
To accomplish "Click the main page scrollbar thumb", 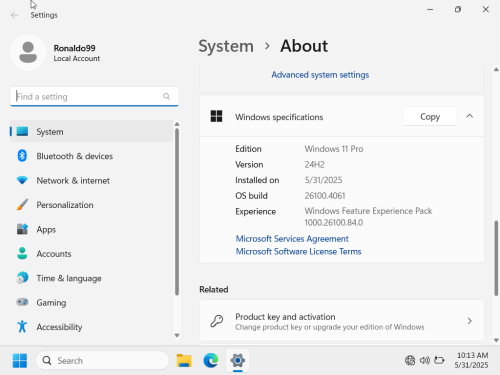I will [496, 258].
